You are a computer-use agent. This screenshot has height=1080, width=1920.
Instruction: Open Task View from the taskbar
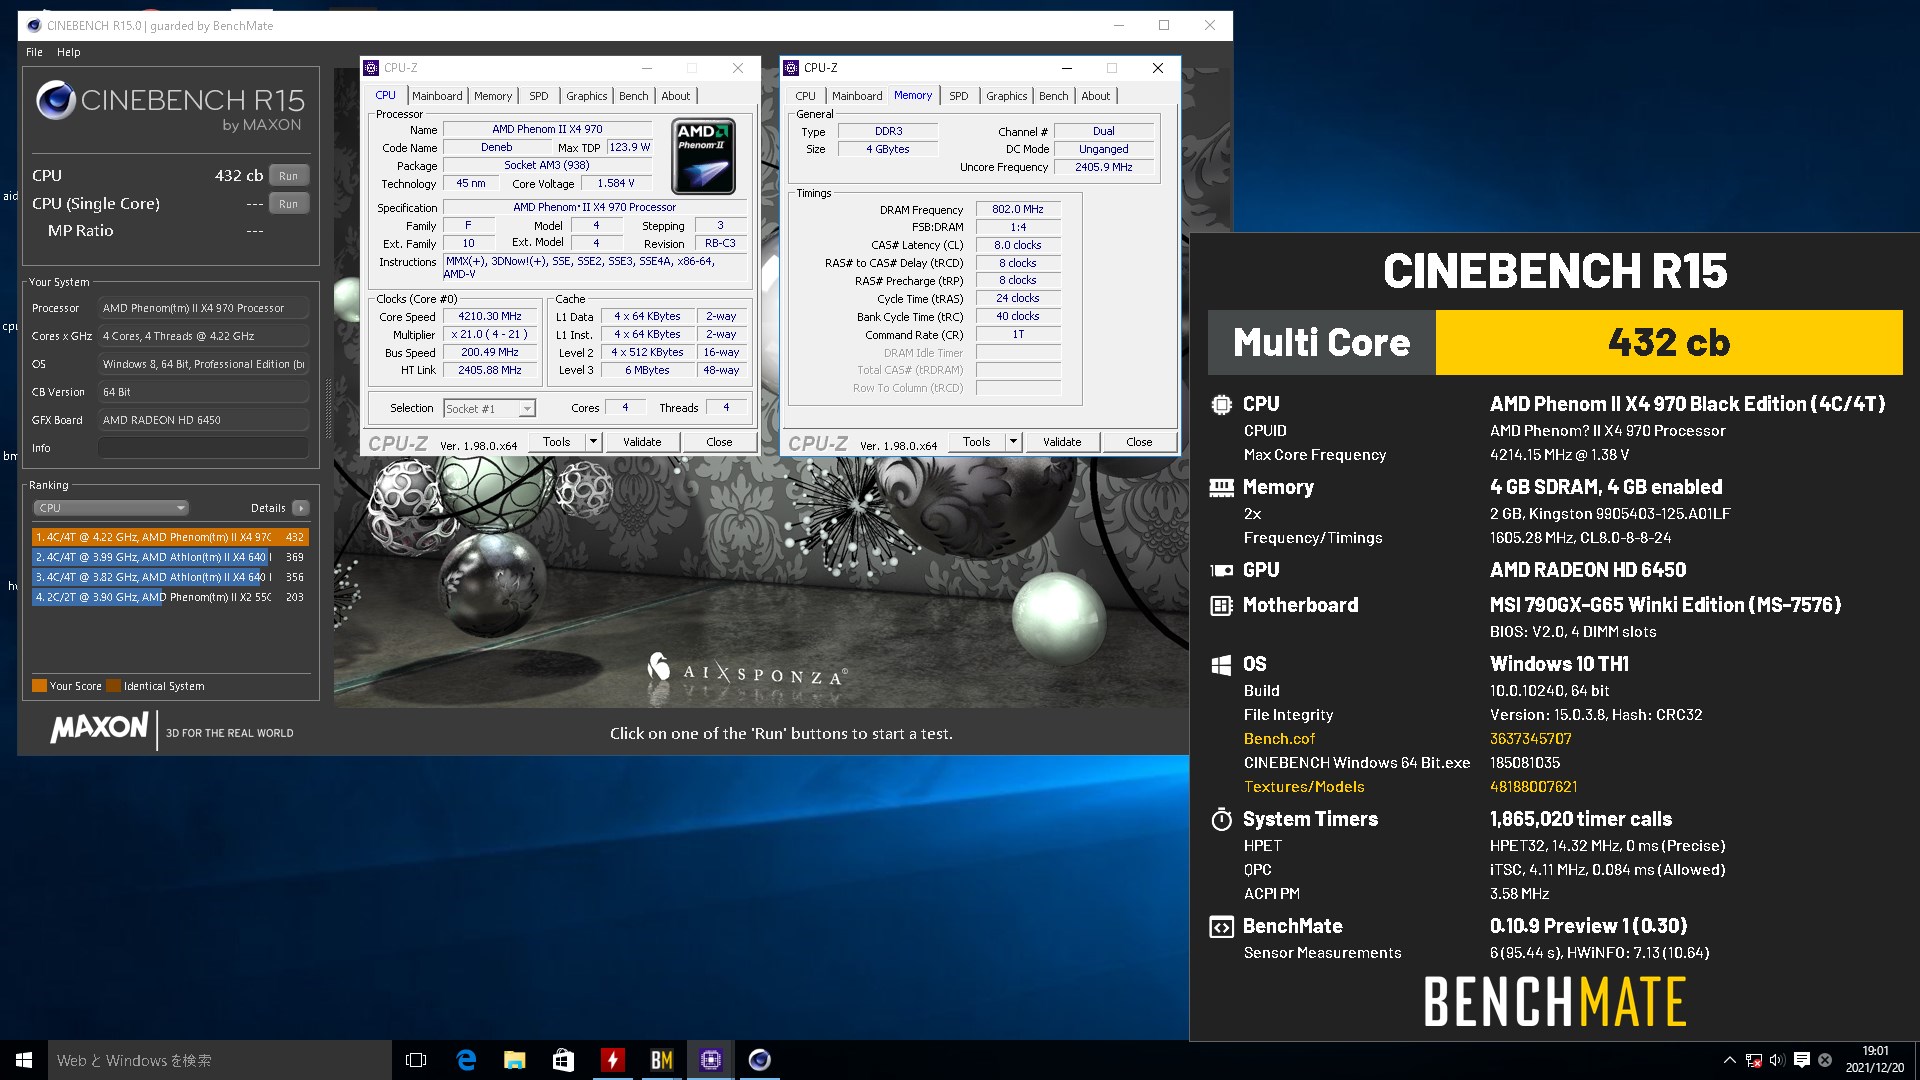(416, 1060)
